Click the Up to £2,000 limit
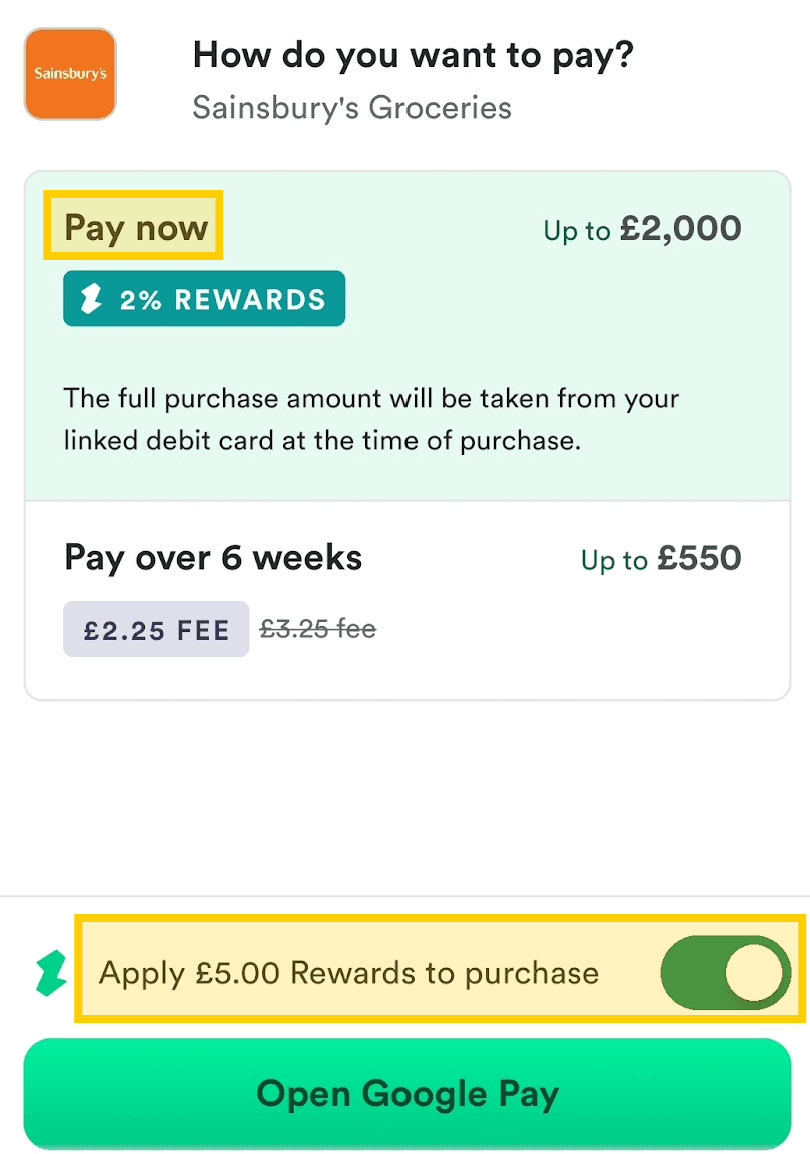Screen dimensions: 810x1154 (x=642, y=229)
